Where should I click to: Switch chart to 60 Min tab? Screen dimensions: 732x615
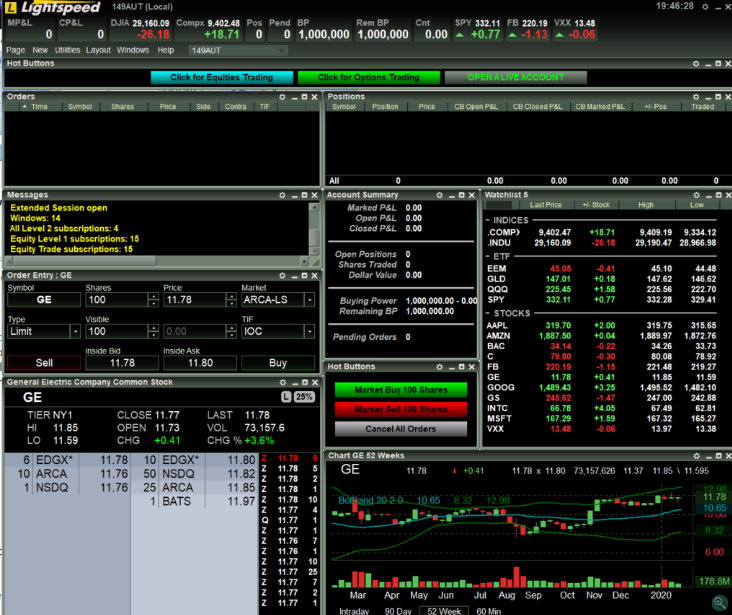click(488, 611)
